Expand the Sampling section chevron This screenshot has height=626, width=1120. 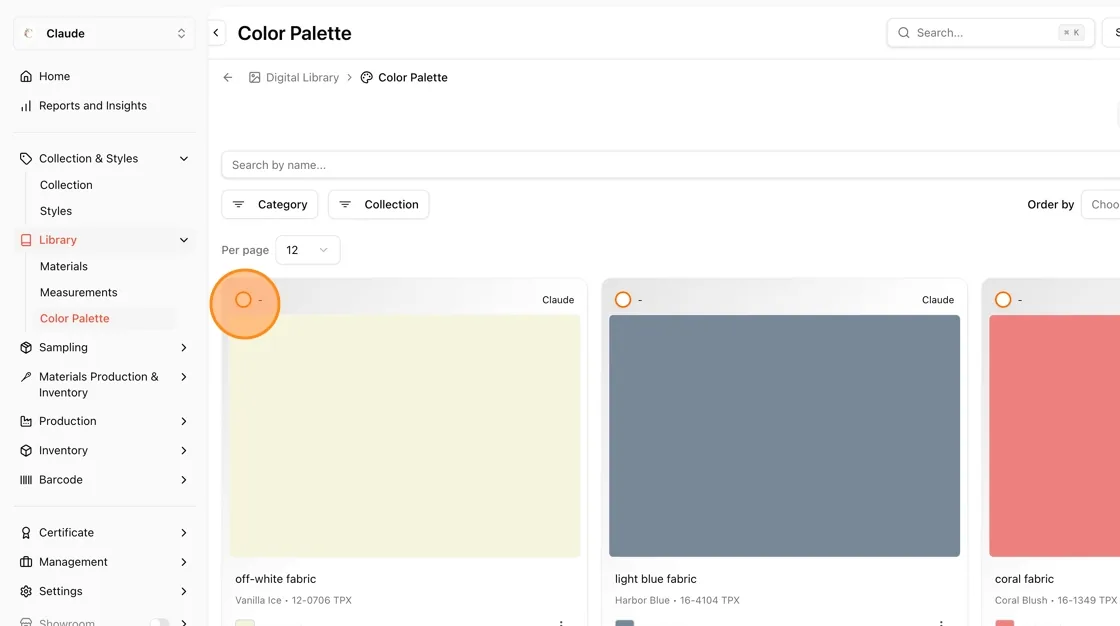point(184,347)
